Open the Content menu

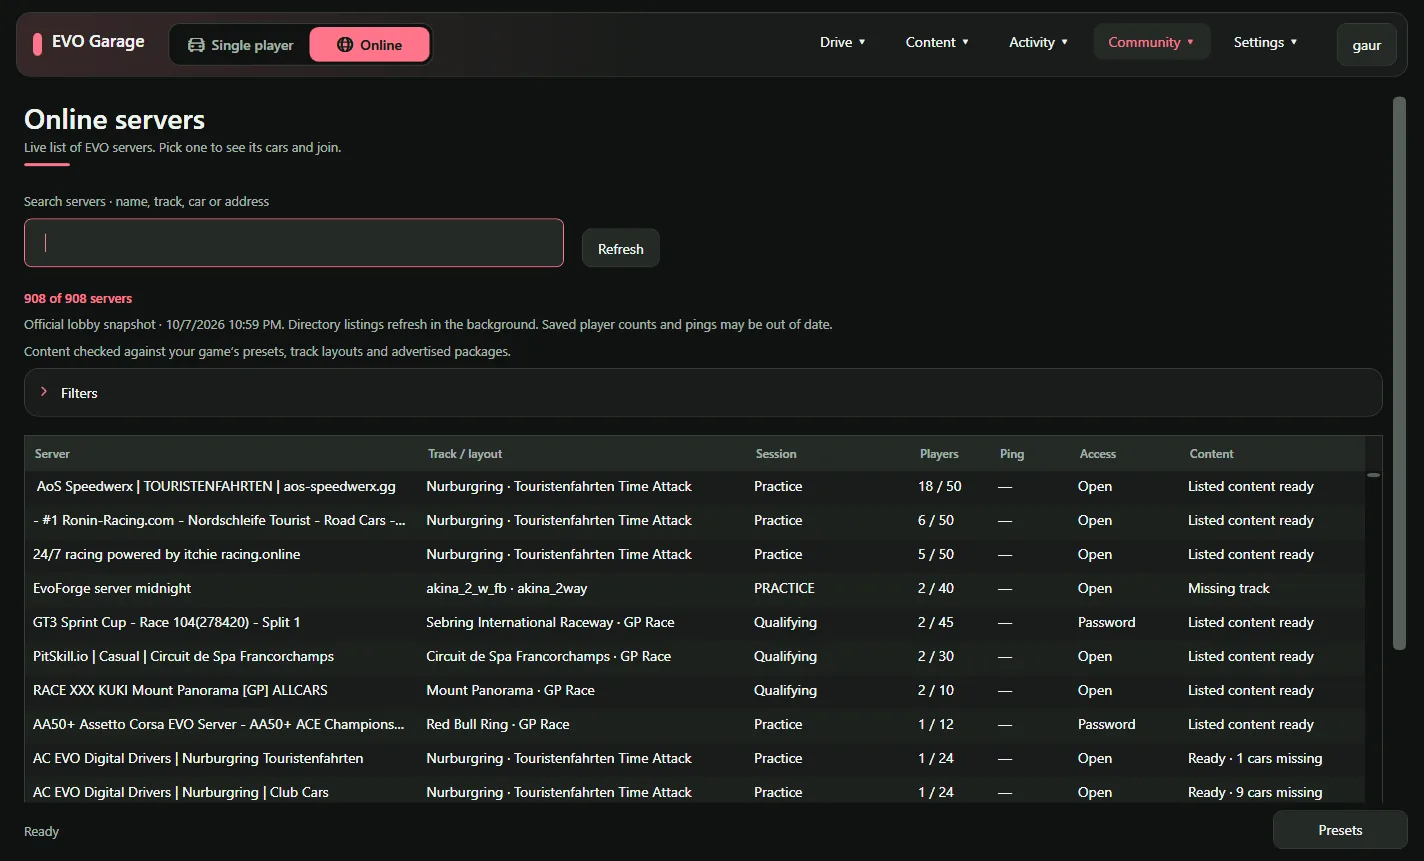click(x=937, y=42)
